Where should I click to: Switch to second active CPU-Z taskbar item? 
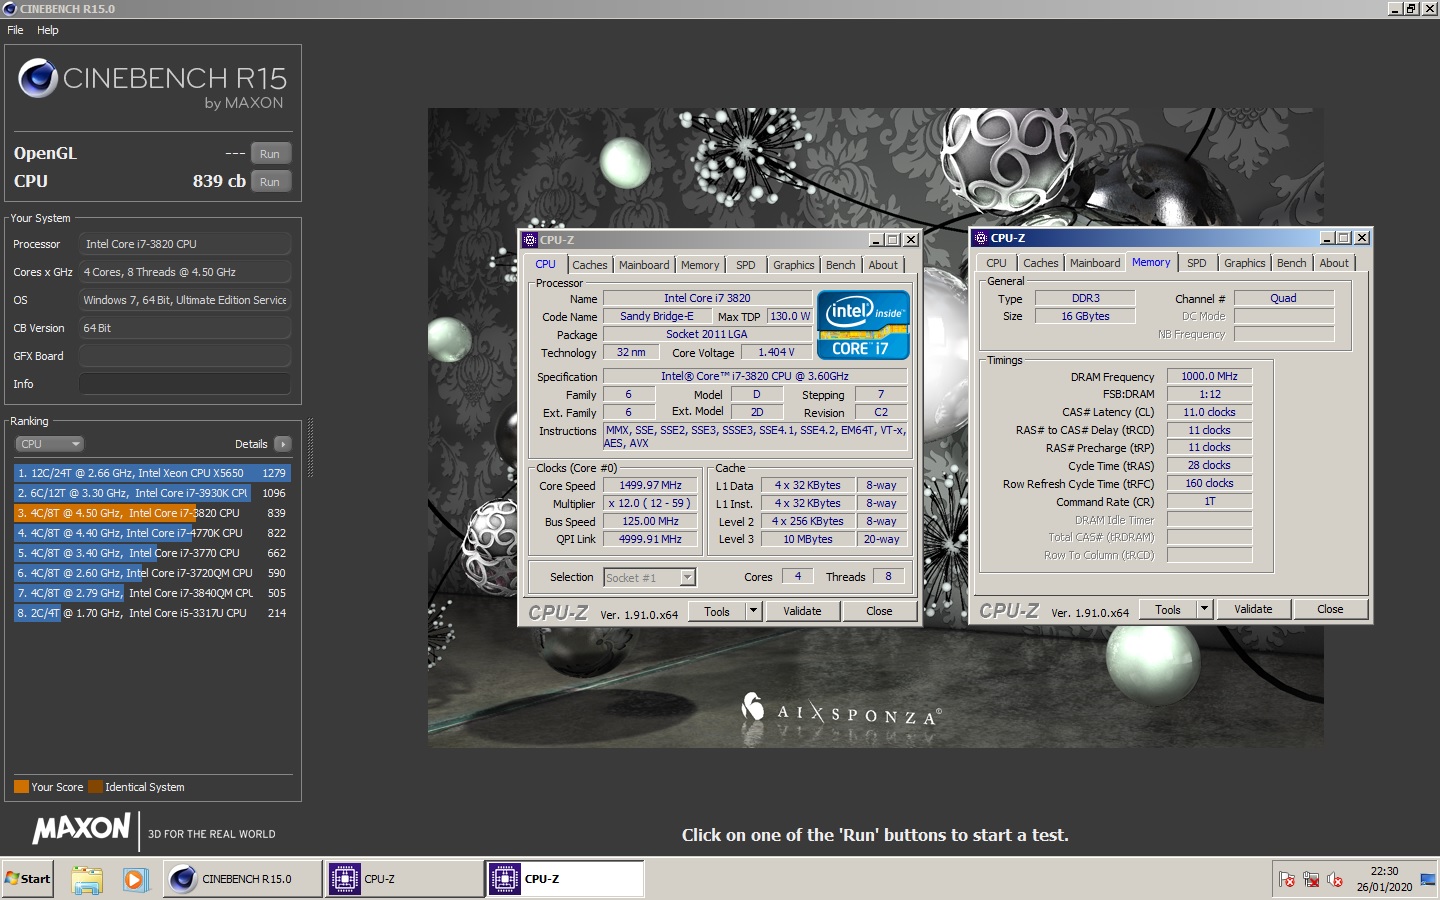pos(565,879)
